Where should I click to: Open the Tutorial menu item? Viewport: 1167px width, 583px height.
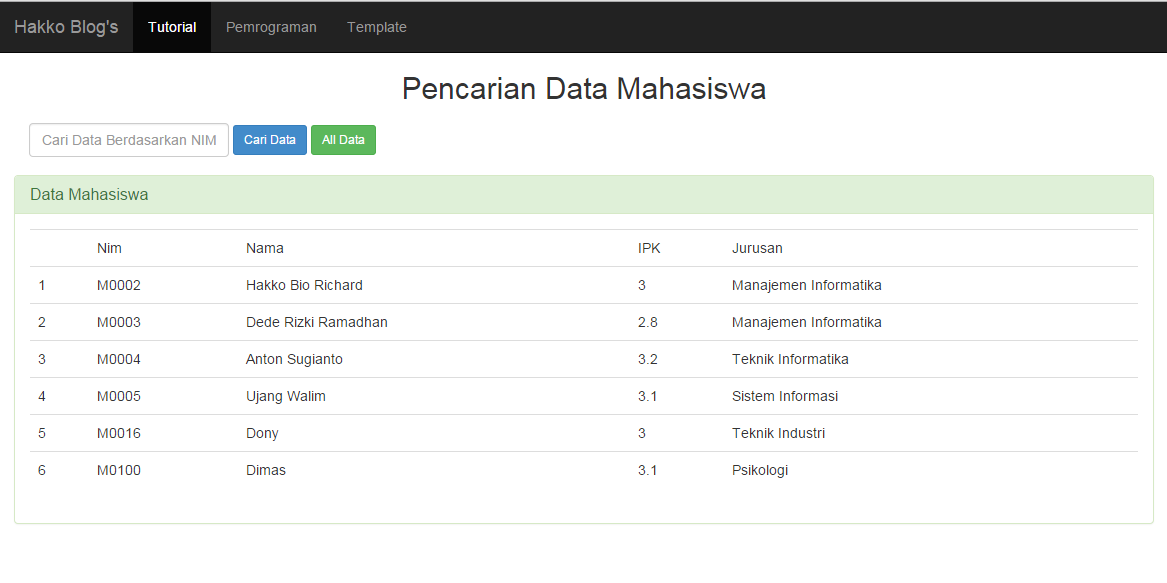(x=171, y=27)
